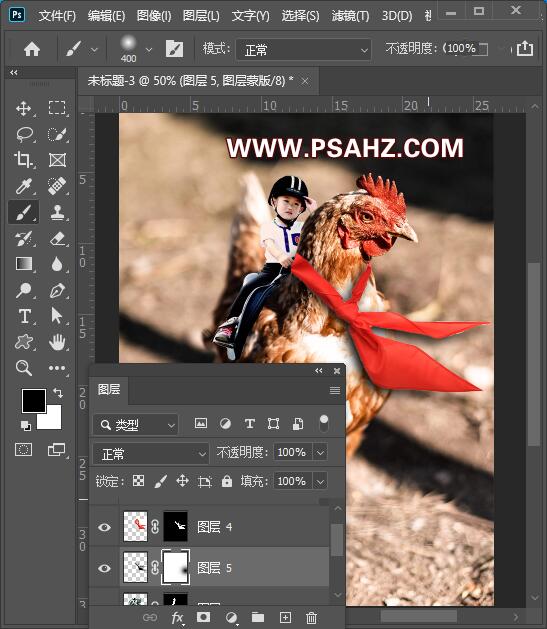Select the Frame tool
This screenshot has height=629, width=547.
point(57,160)
